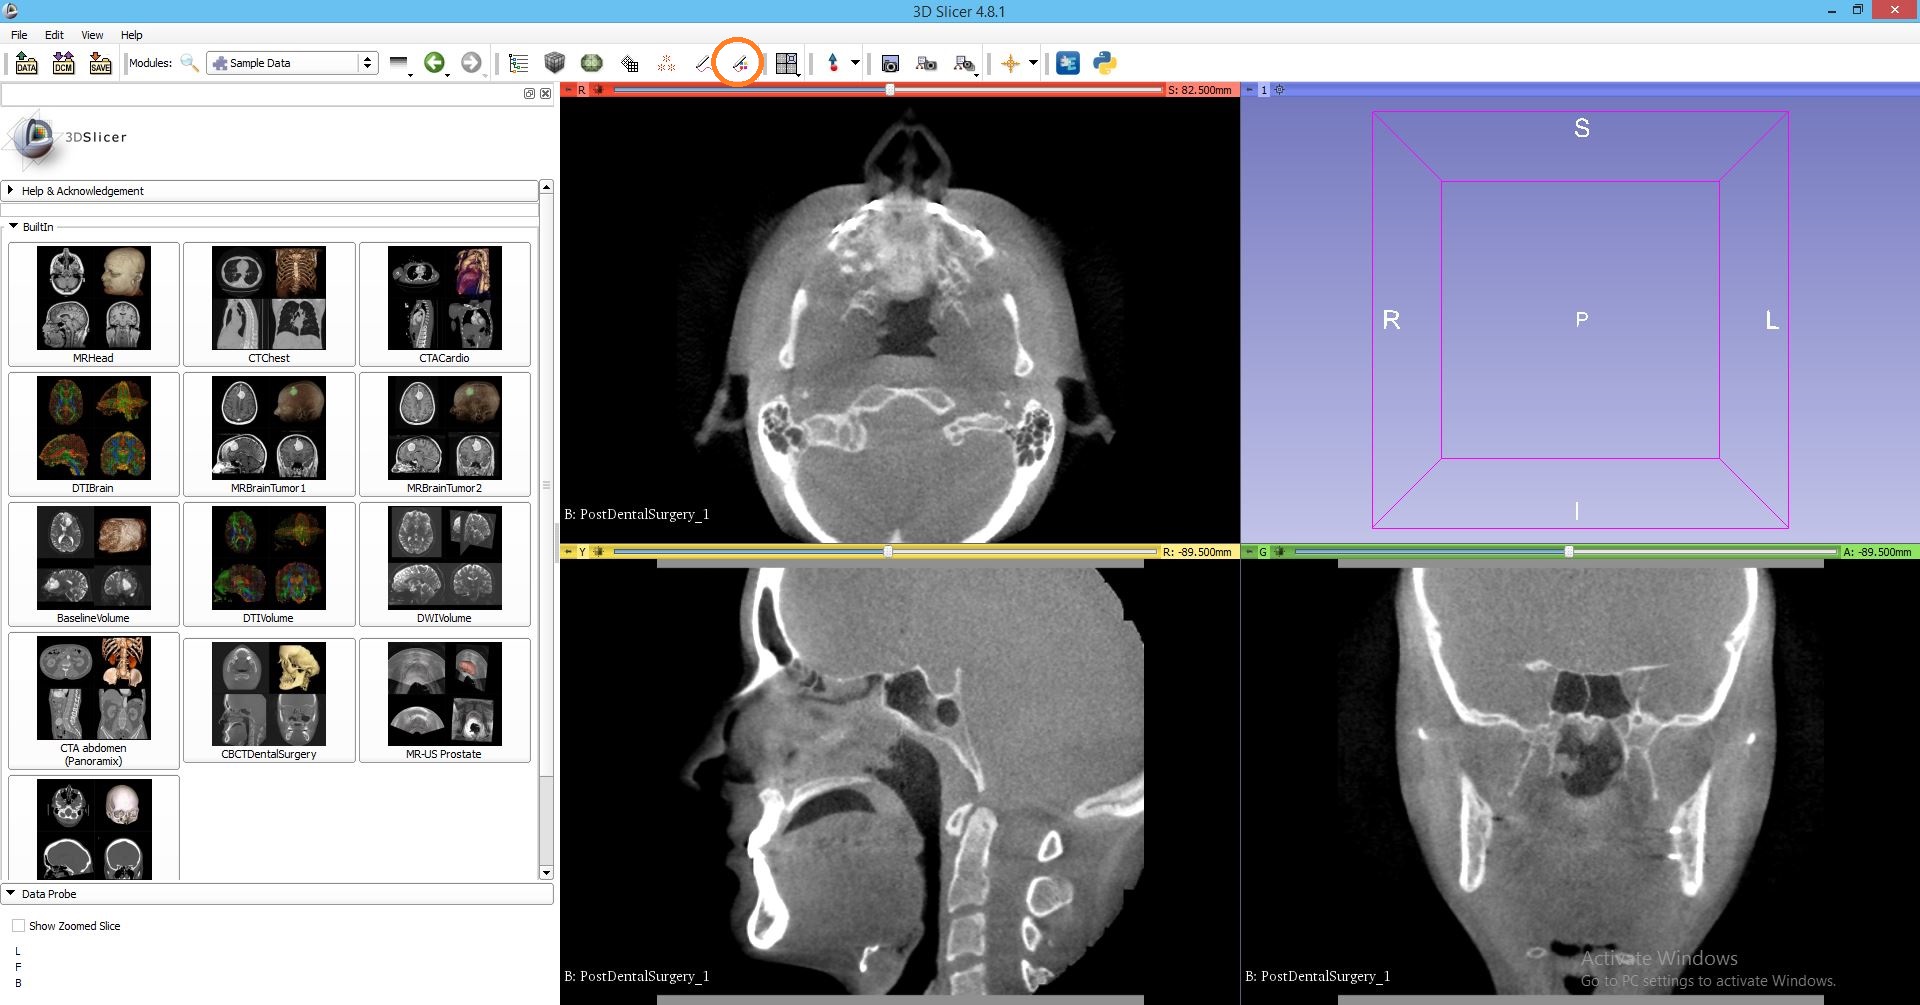Screen dimensions: 1920x1005
Task: Open the module finder magnifier icon
Action: (x=189, y=63)
